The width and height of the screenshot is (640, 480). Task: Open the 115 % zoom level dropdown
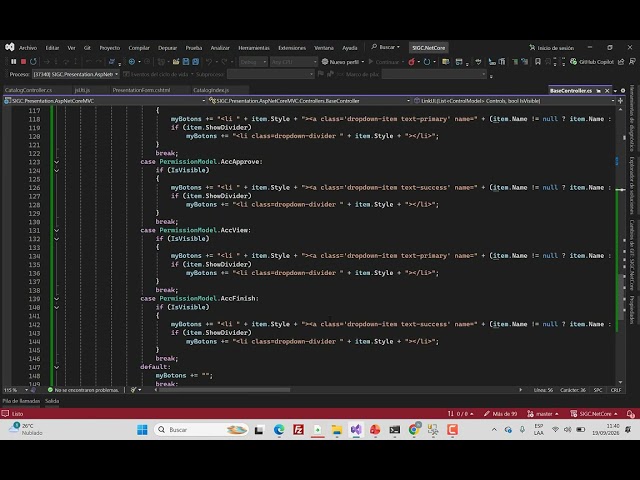click(16, 390)
